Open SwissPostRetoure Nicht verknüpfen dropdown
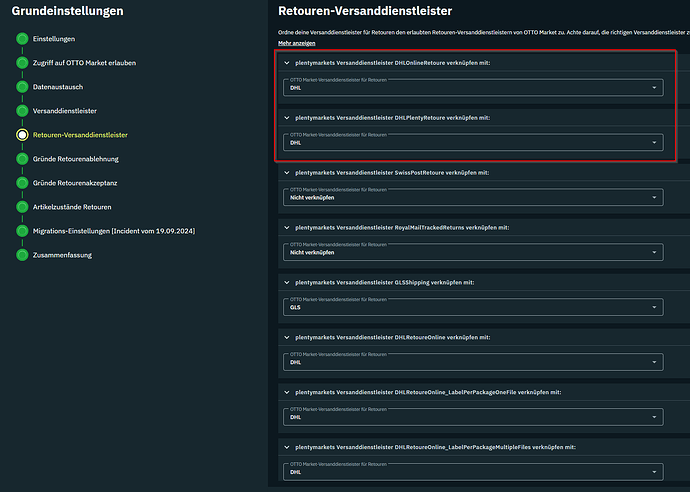This screenshot has height=492, width=690. (x=473, y=198)
